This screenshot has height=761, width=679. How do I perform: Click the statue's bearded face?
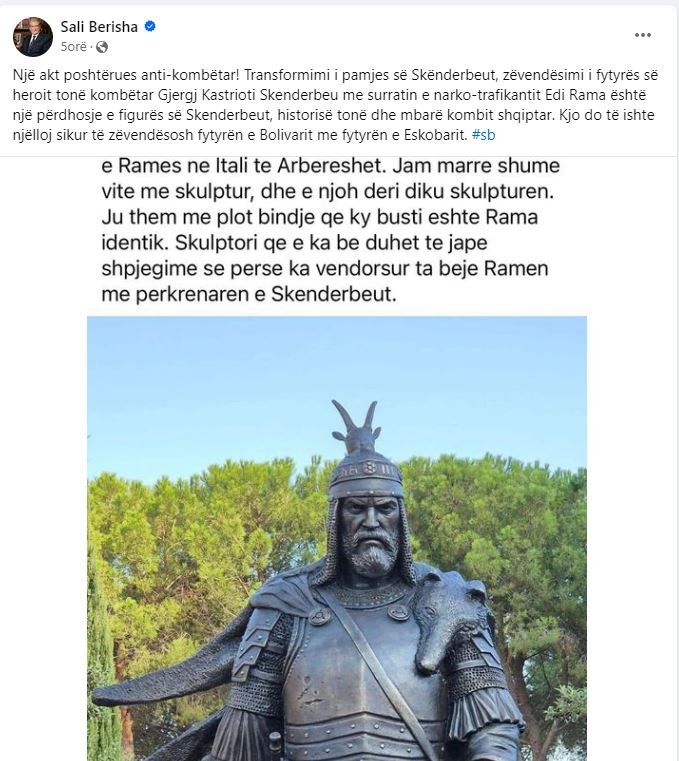(x=371, y=535)
